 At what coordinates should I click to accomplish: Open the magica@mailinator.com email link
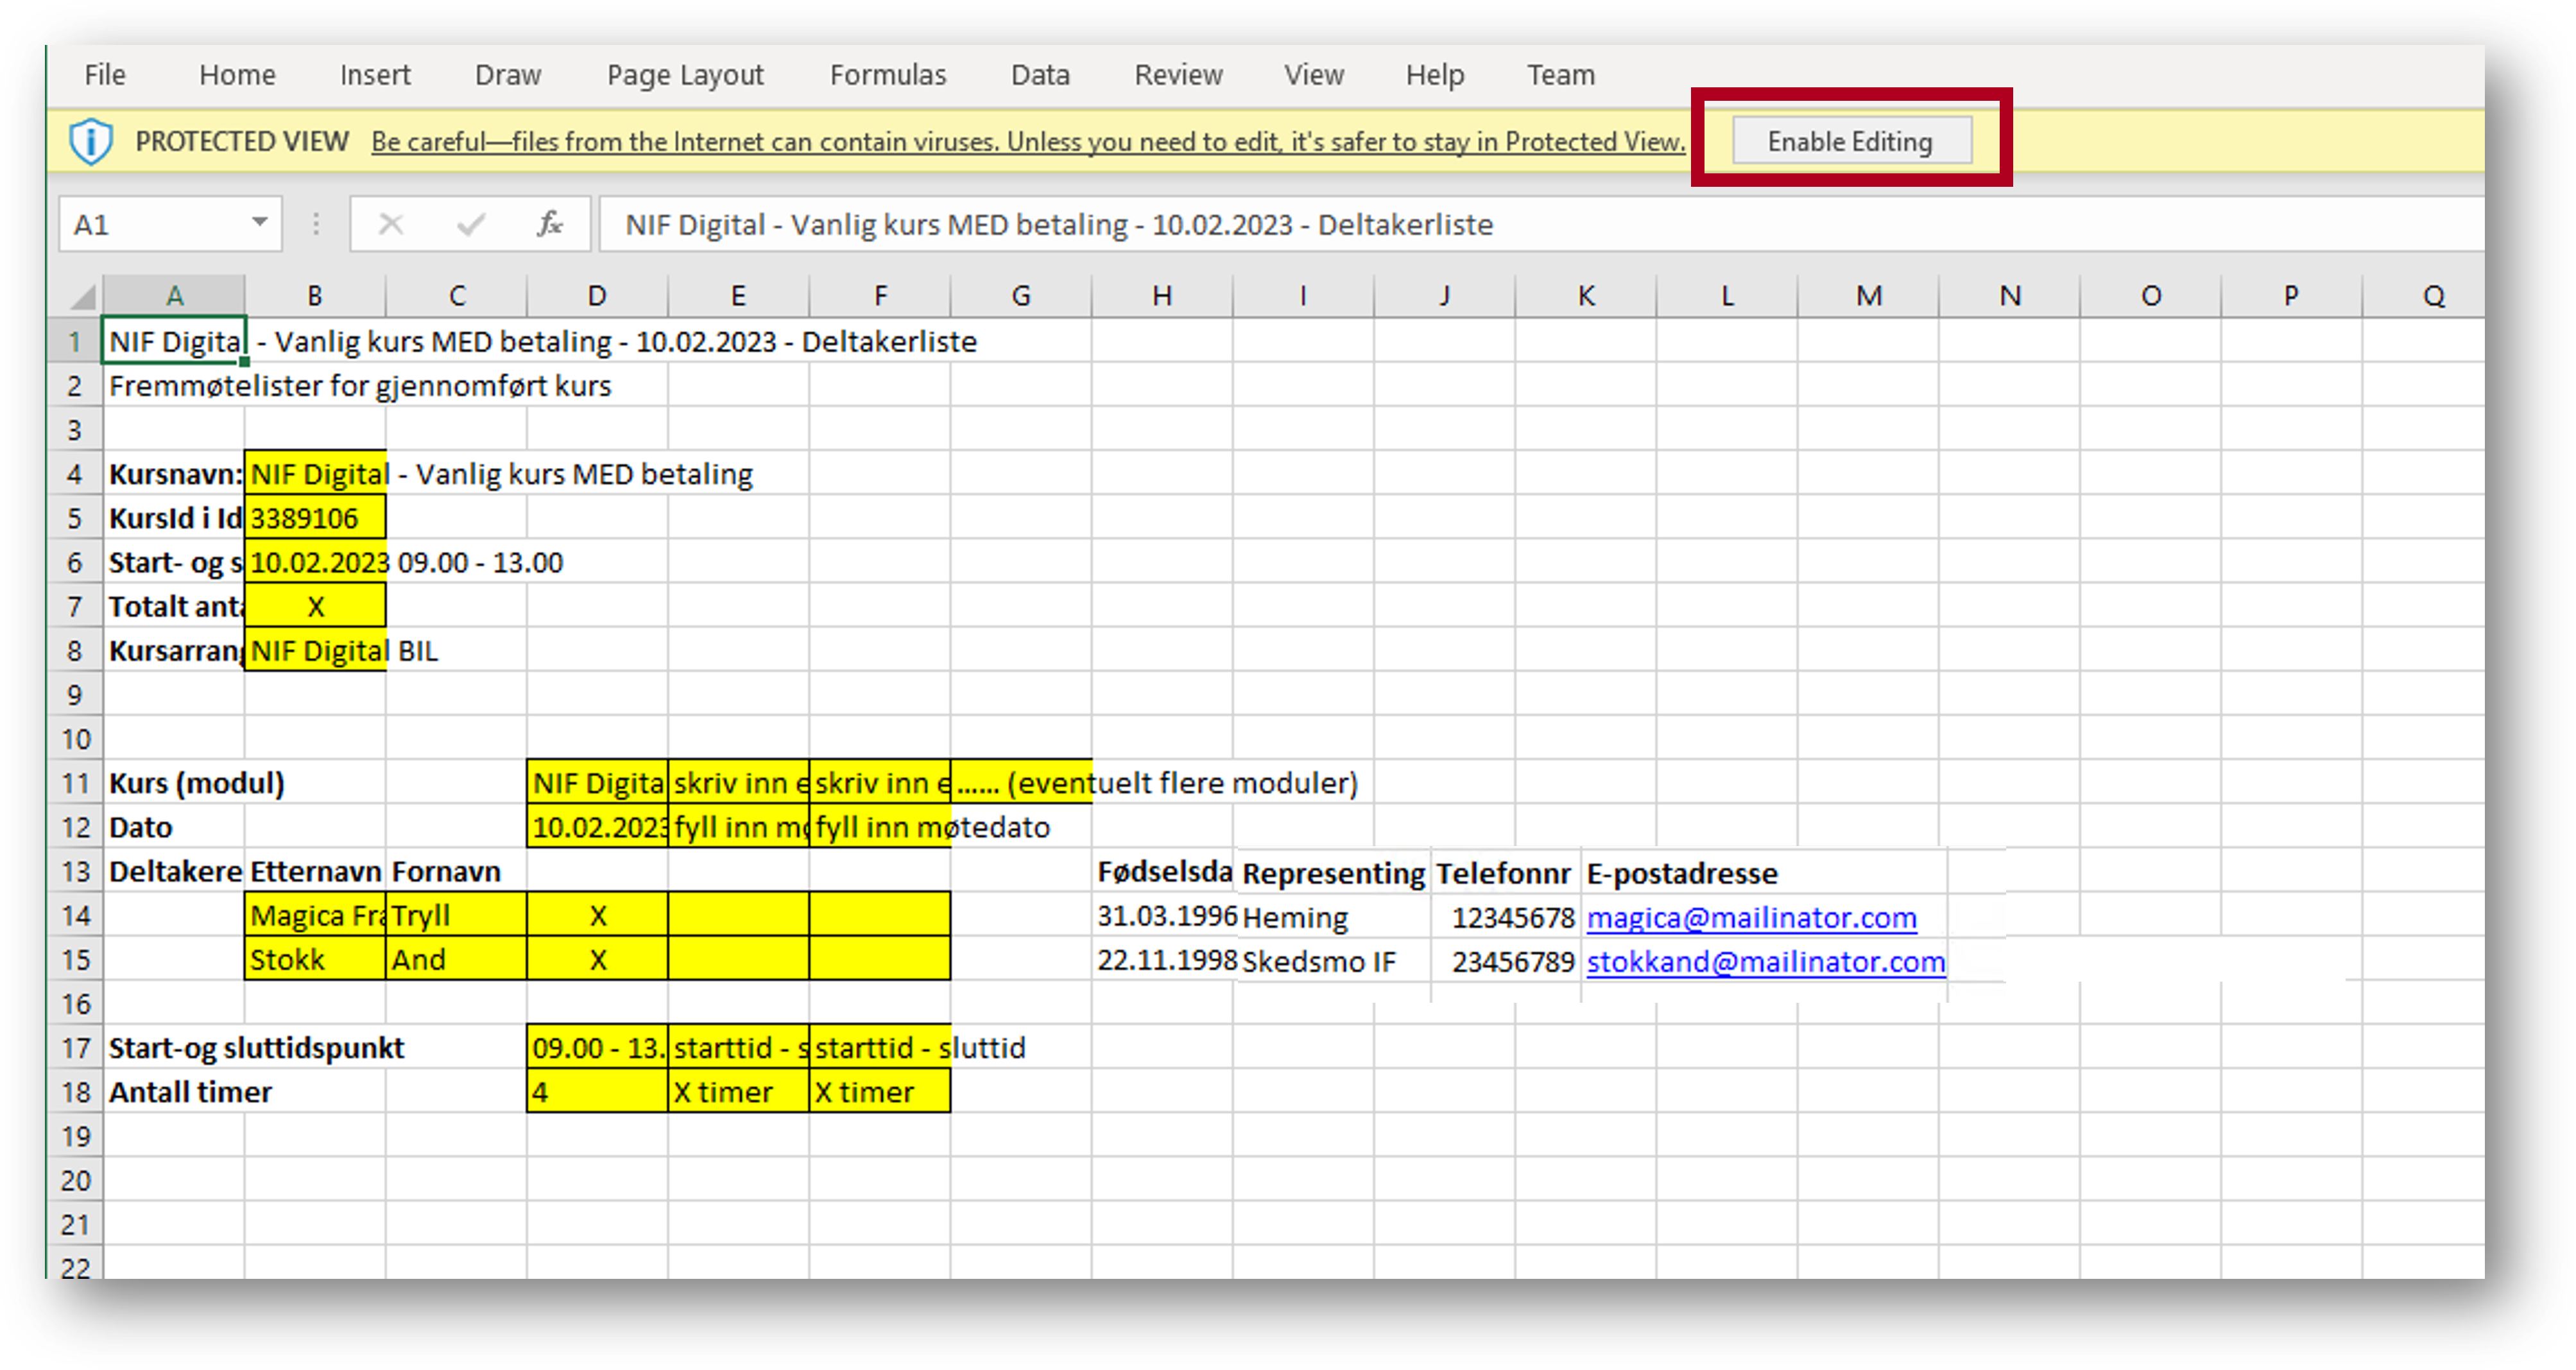[1751, 917]
